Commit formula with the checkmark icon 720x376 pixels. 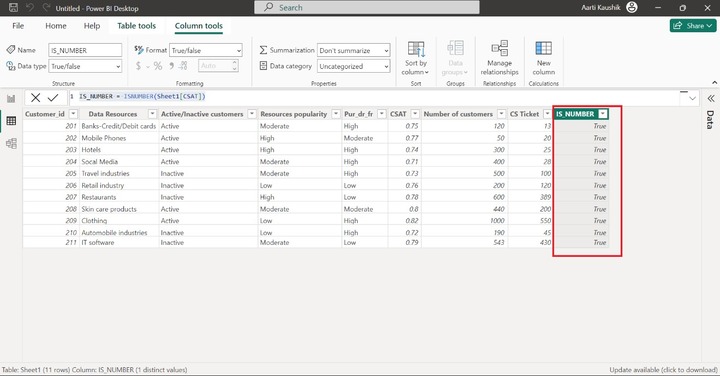click(x=53, y=97)
